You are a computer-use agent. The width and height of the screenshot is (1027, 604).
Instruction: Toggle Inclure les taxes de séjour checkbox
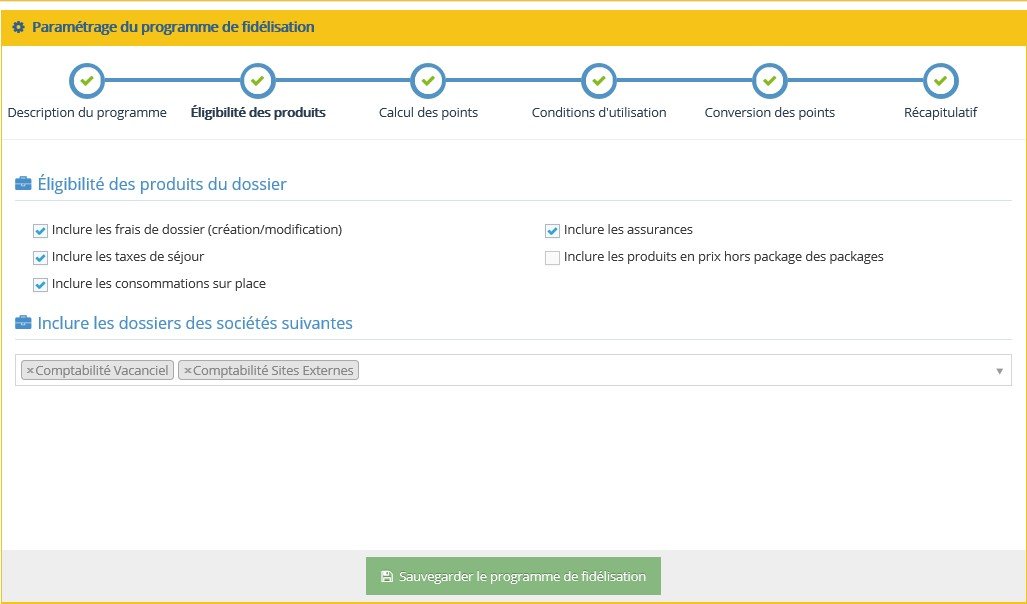tap(41, 258)
